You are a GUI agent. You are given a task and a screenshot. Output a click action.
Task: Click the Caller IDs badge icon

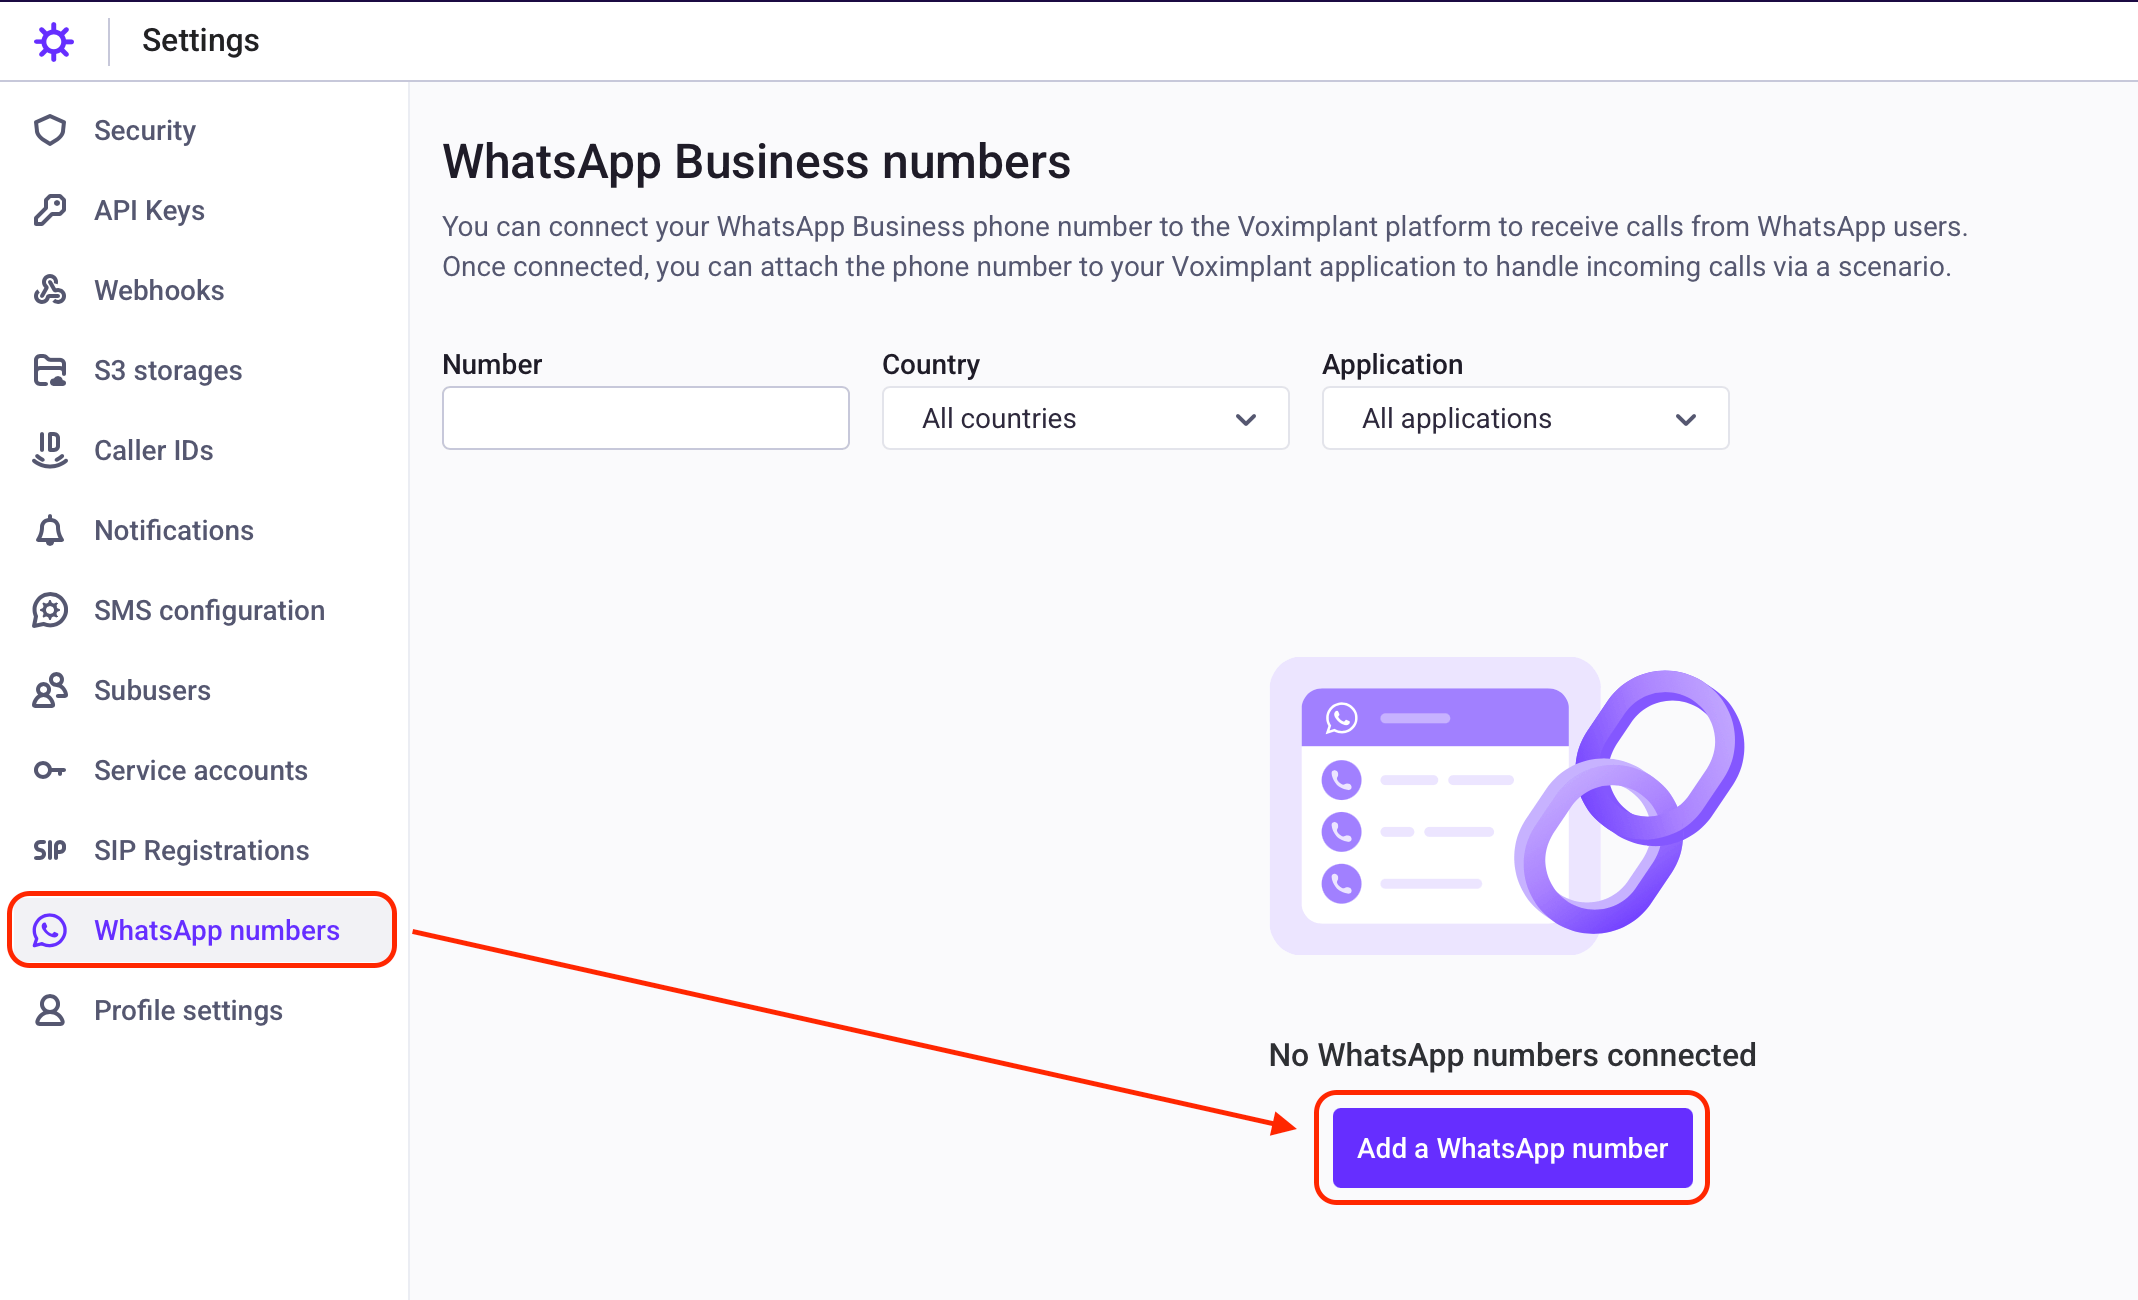click(48, 450)
